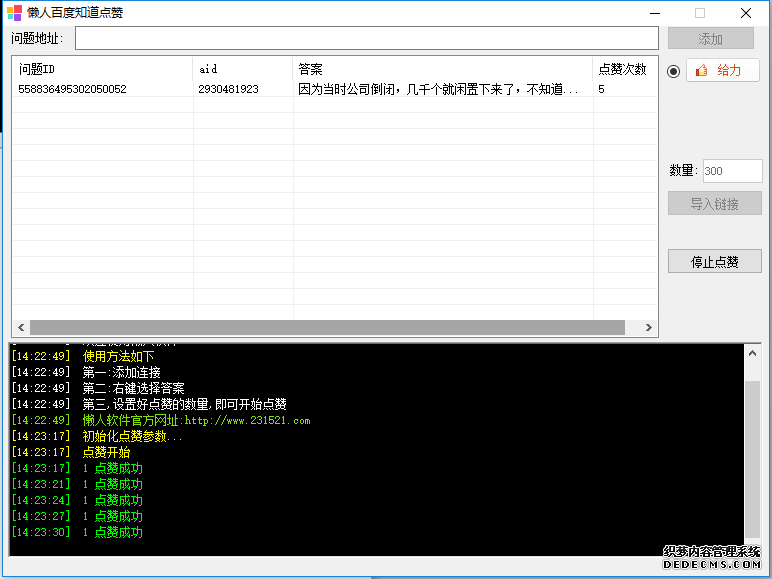Click the log panel's scroll up arrow
Screen dimensions: 772x579
(x=752, y=354)
